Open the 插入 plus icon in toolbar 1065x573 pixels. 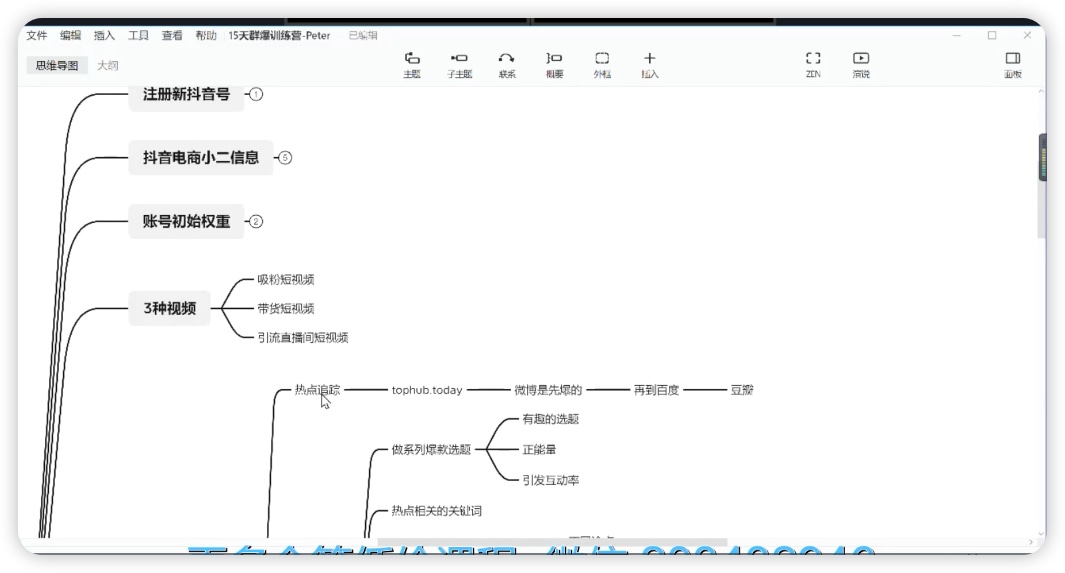(650, 64)
